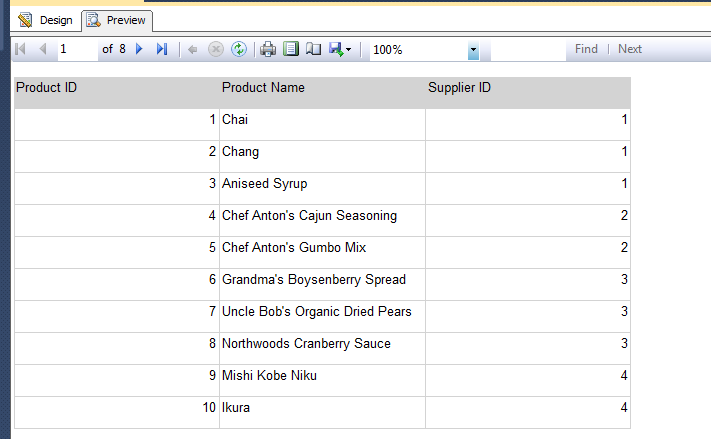This screenshot has height=439, width=711.
Task: Advance to next report page
Action: click(x=139, y=49)
